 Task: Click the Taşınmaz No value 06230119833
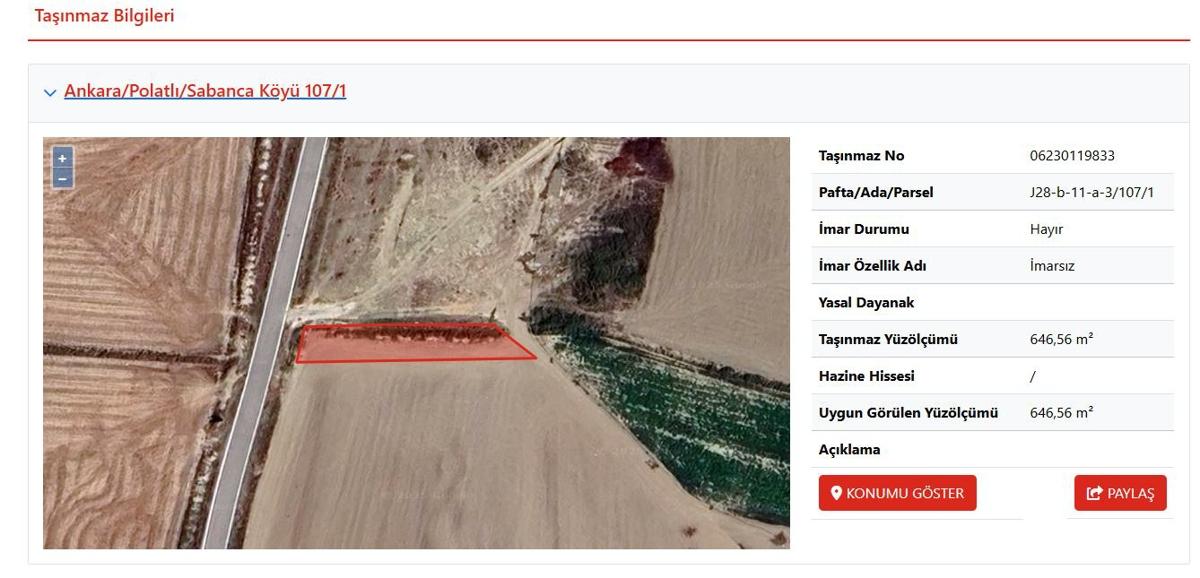[x=1072, y=156]
